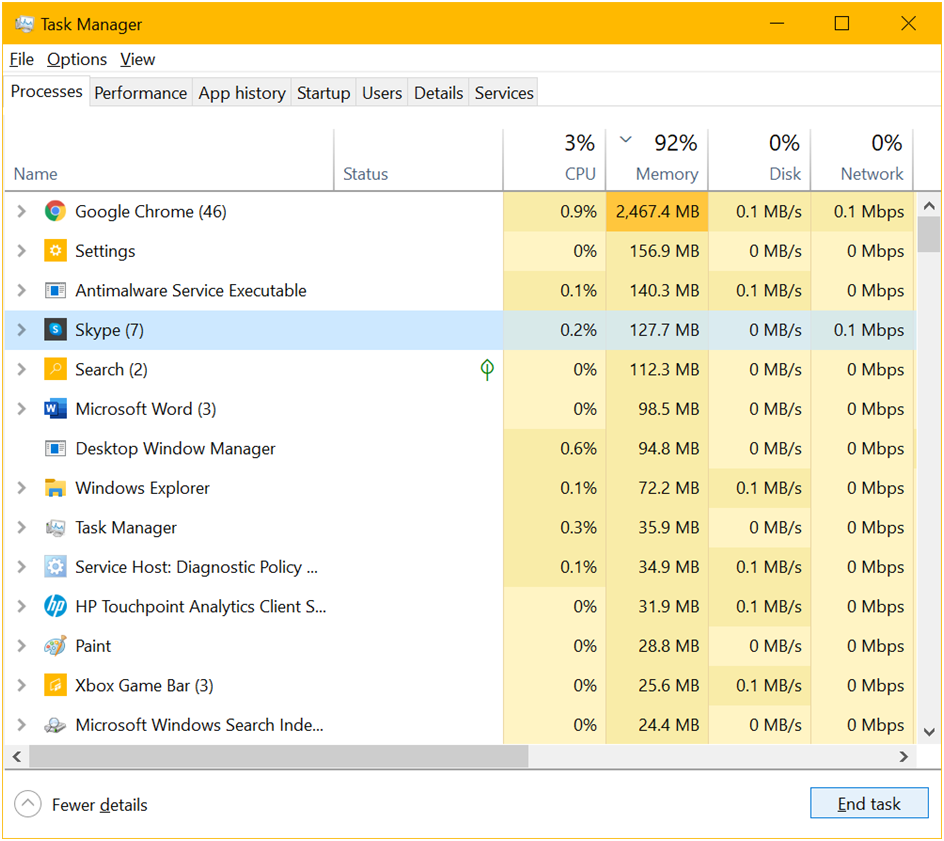944x841 pixels.
Task: Click the Search magnifier process icon
Action: point(55,369)
